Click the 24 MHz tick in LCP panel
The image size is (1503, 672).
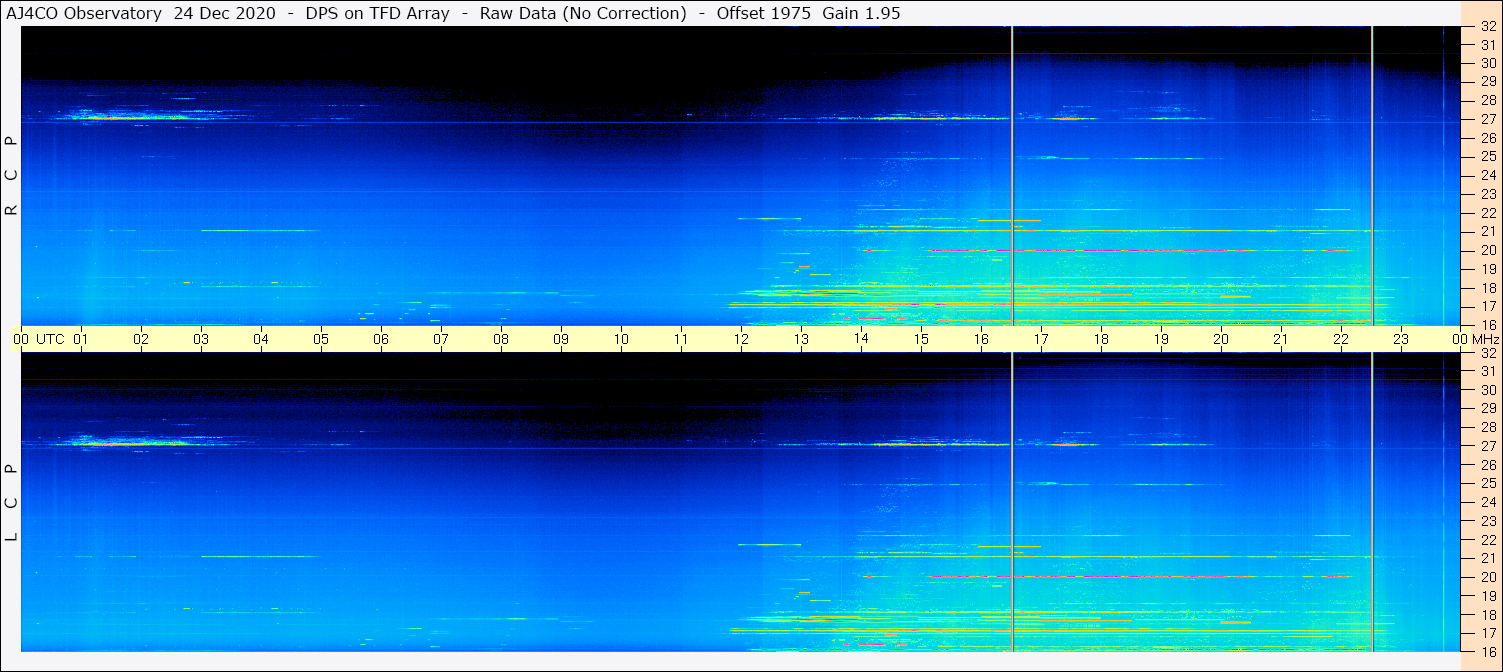coord(1488,502)
